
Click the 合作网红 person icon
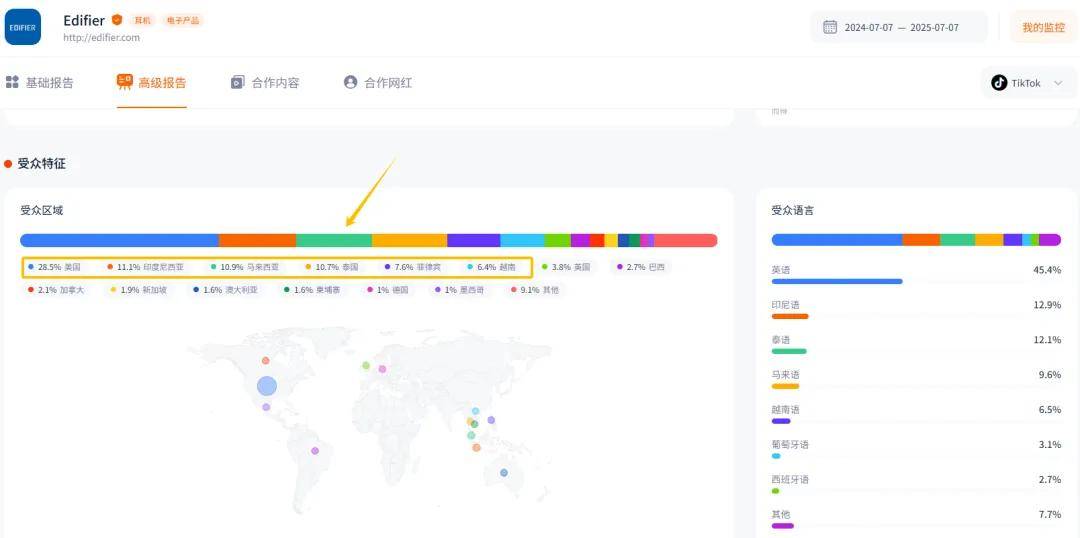coord(350,82)
